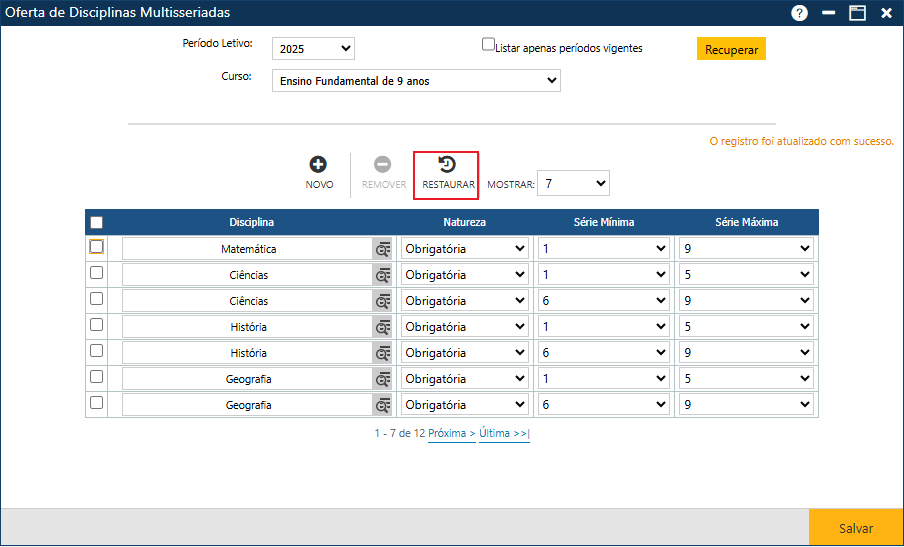Open the Período Letivo dropdown
Viewport: 904px width, 547px height.
(x=313, y=49)
